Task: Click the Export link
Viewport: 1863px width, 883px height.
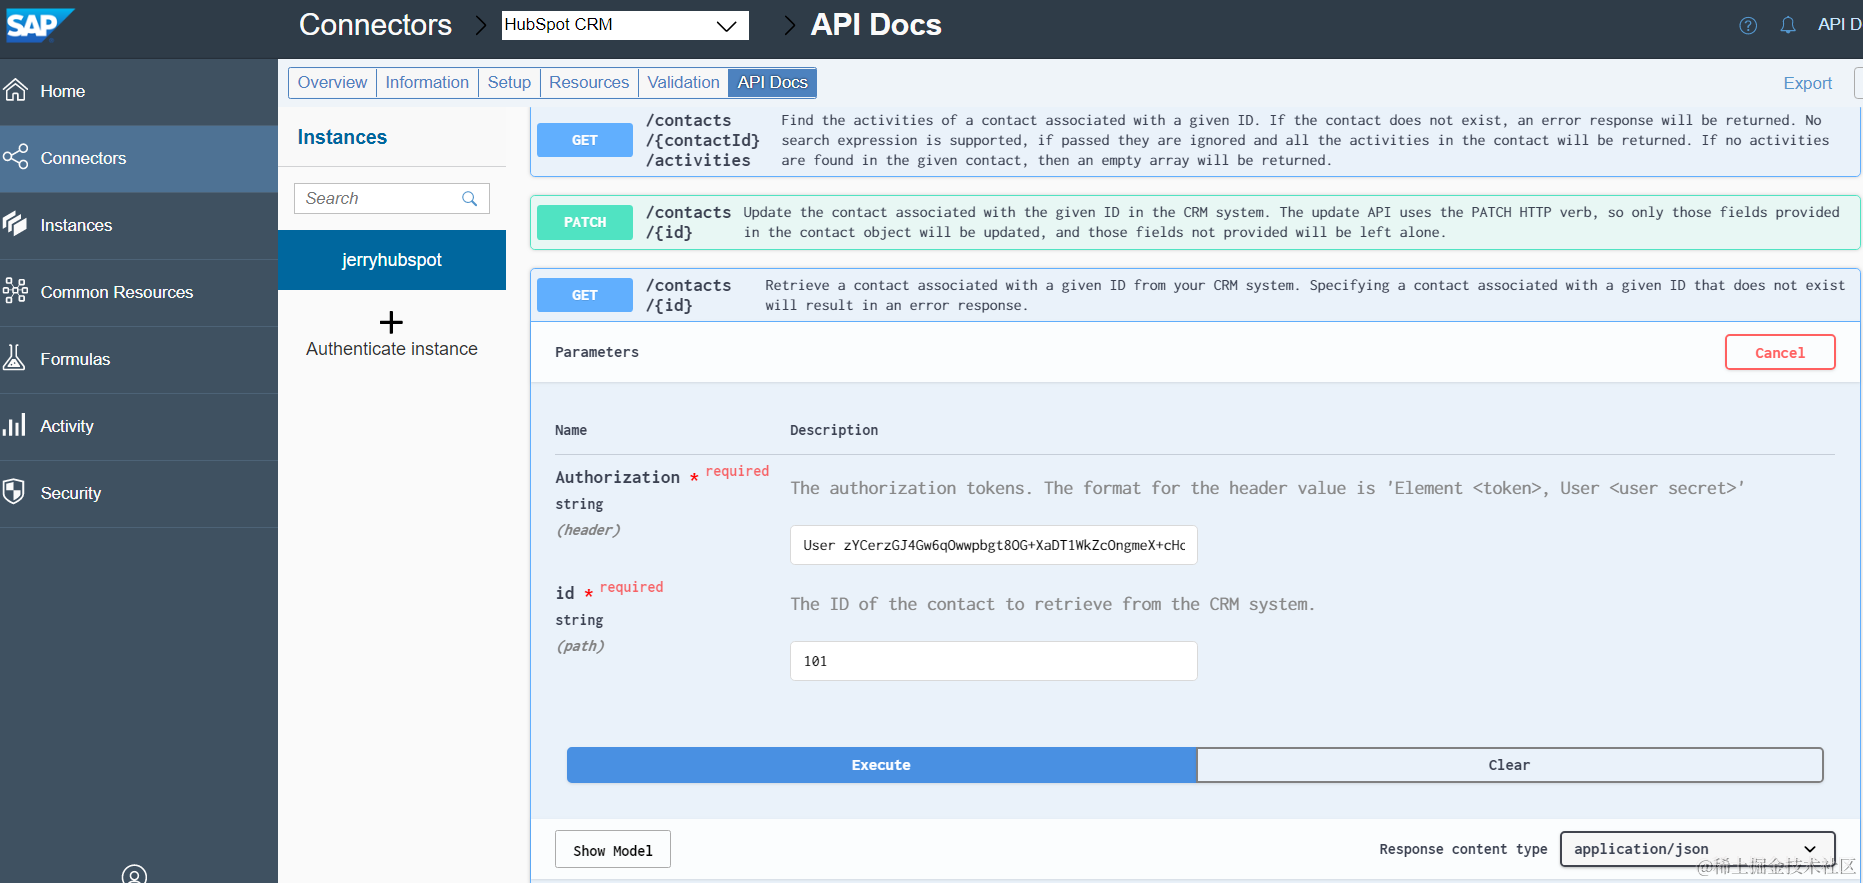Action: click(x=1807, y=83)
